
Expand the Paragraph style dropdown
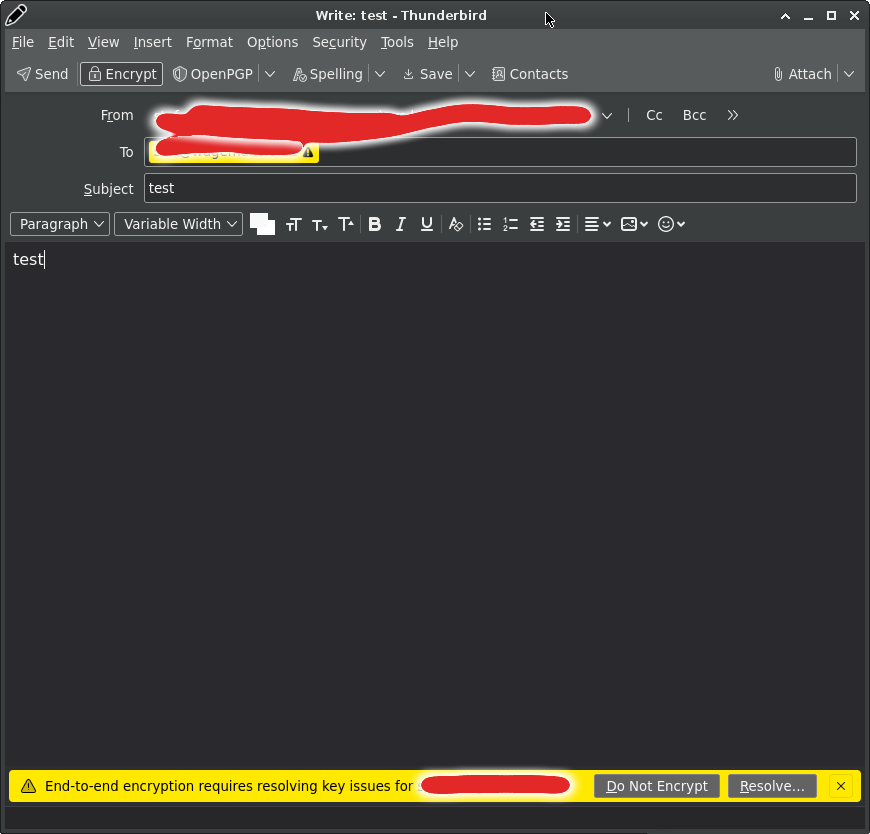pyautogui.click(x=60, y=224)
